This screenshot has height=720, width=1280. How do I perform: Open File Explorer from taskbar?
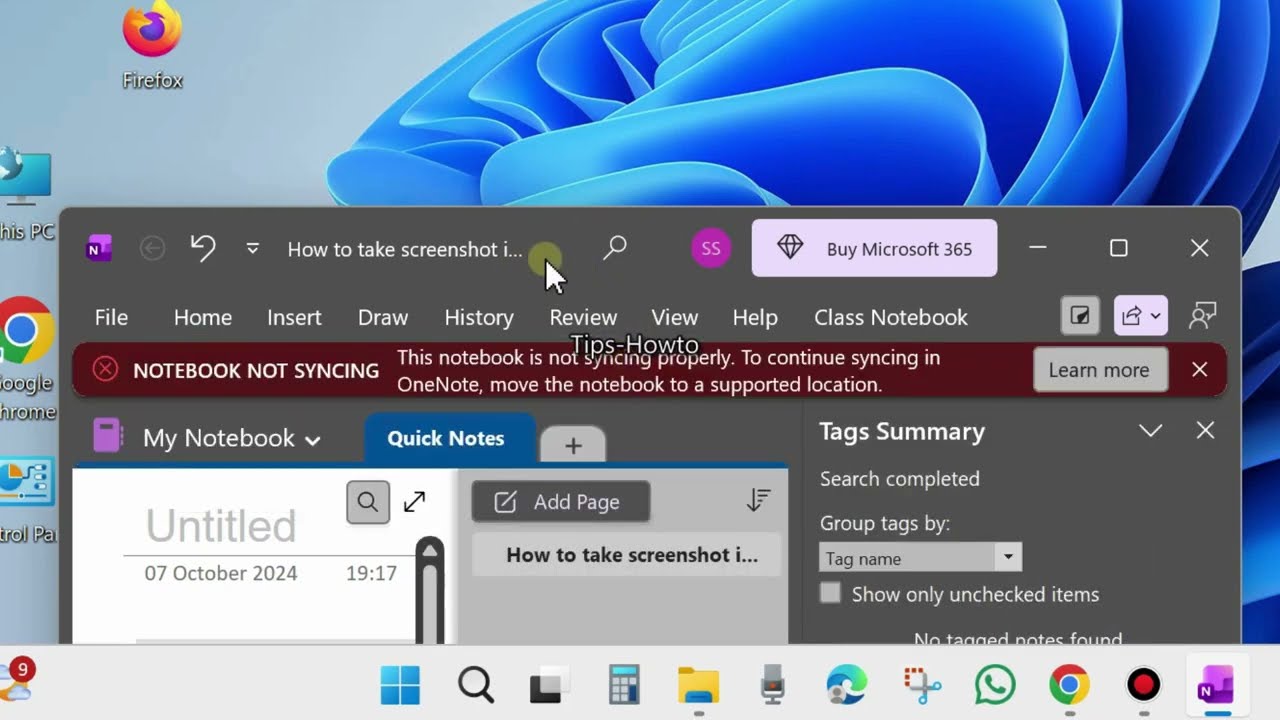click(698, 686)
